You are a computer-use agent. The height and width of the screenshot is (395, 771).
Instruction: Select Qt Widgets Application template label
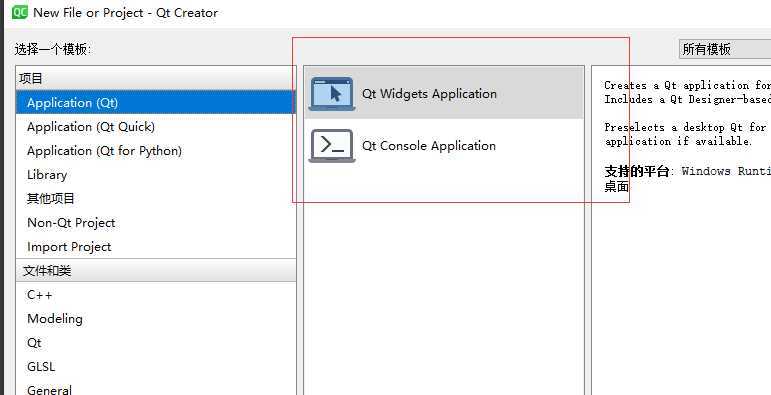[x=429, y=93]
